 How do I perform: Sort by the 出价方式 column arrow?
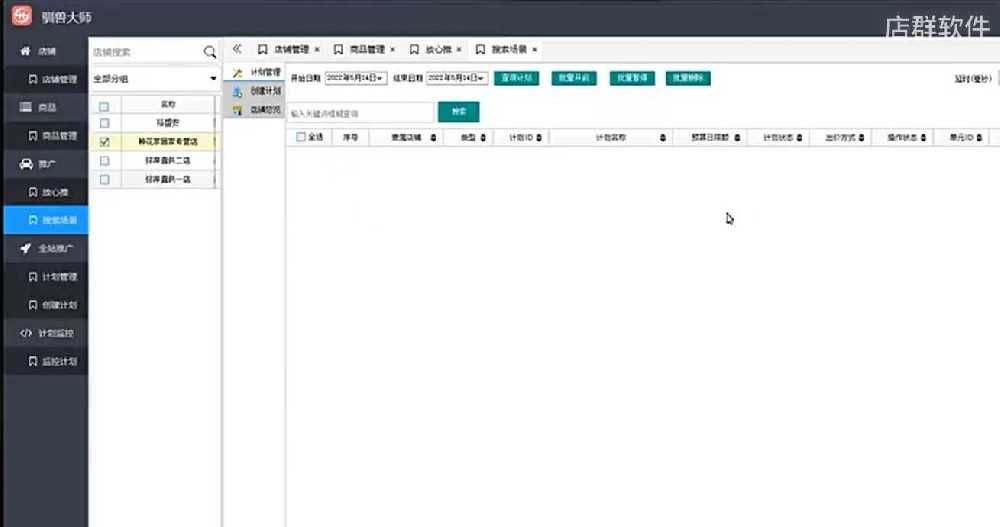click(861, 137)
